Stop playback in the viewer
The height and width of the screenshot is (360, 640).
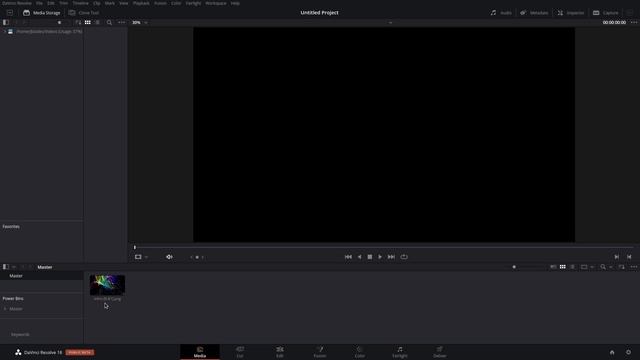370,257
